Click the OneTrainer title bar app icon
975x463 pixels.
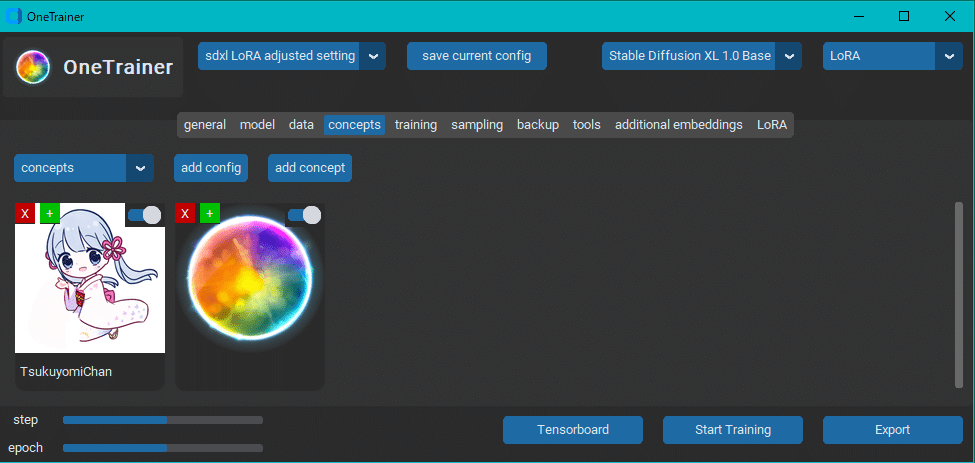14,16
